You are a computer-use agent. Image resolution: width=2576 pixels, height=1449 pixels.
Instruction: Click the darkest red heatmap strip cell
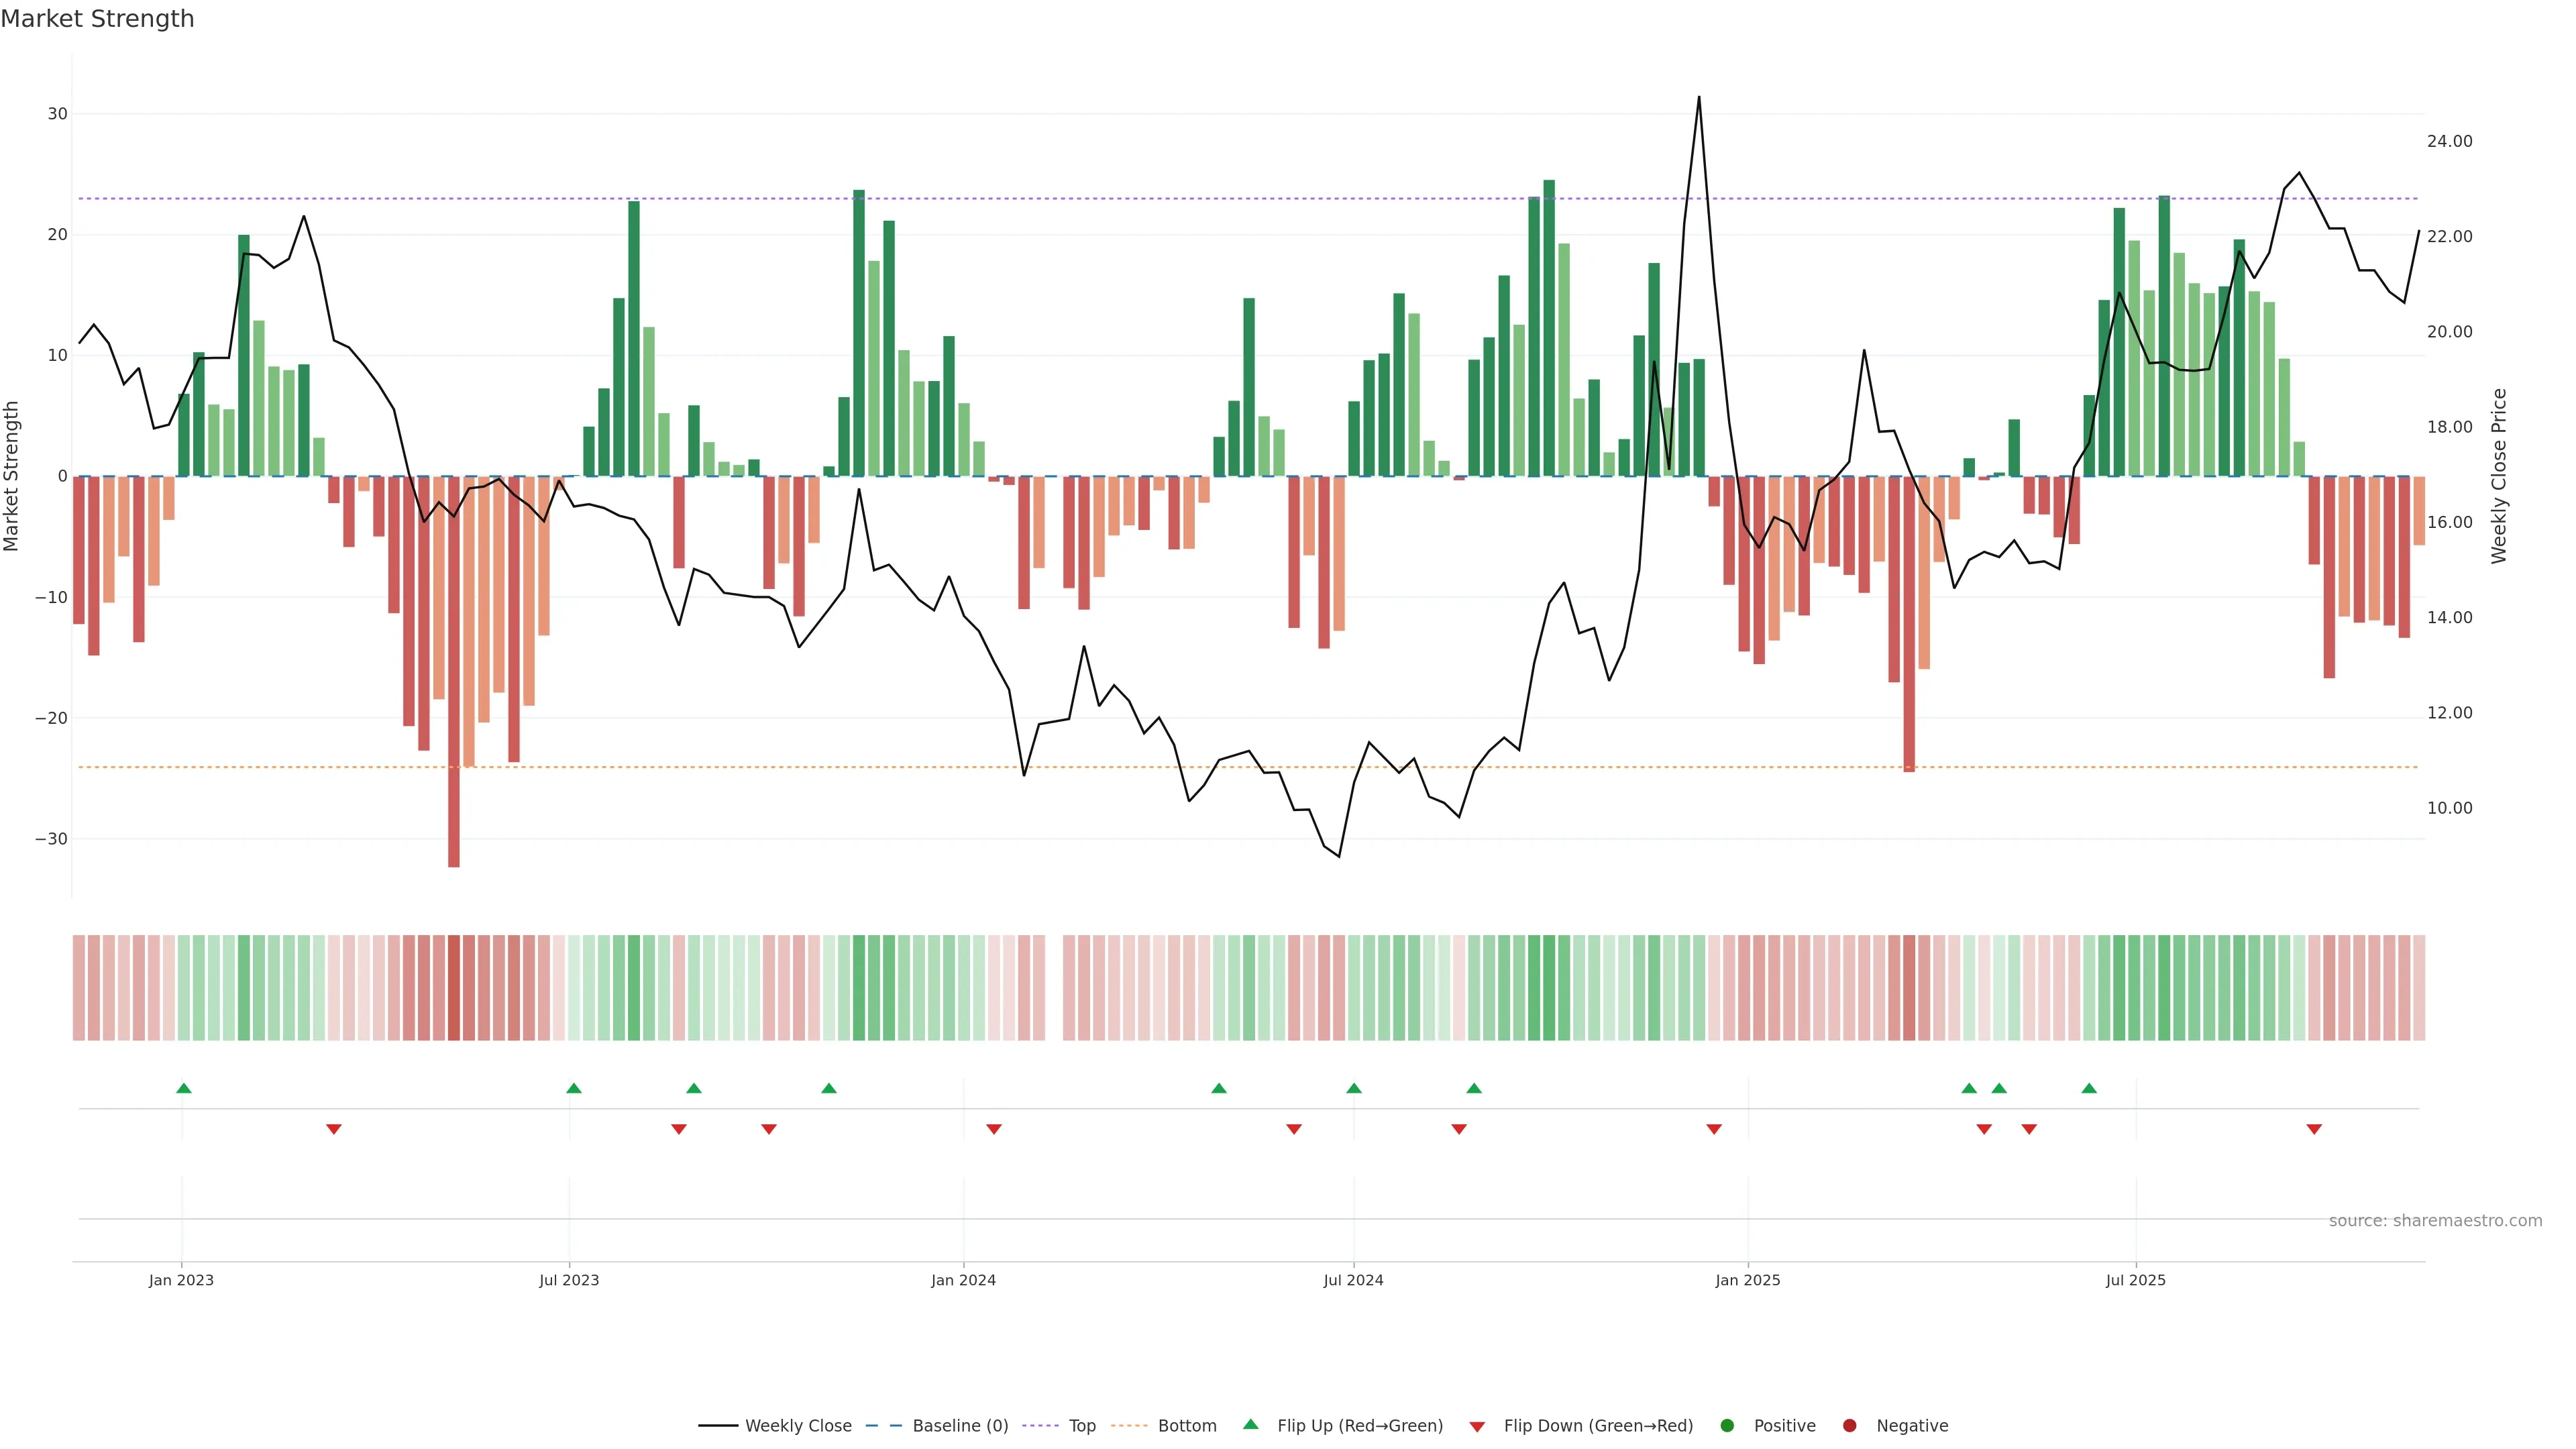(x=454, y=988)
